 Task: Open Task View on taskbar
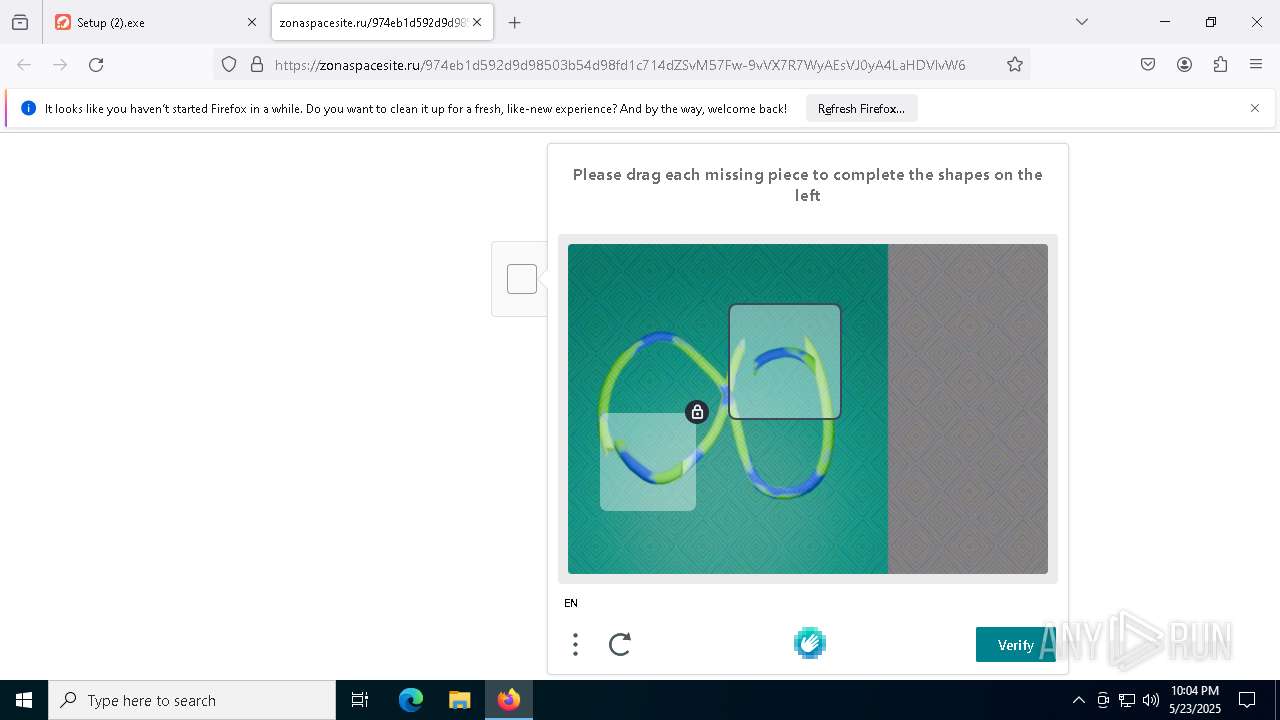coord(360,700)
